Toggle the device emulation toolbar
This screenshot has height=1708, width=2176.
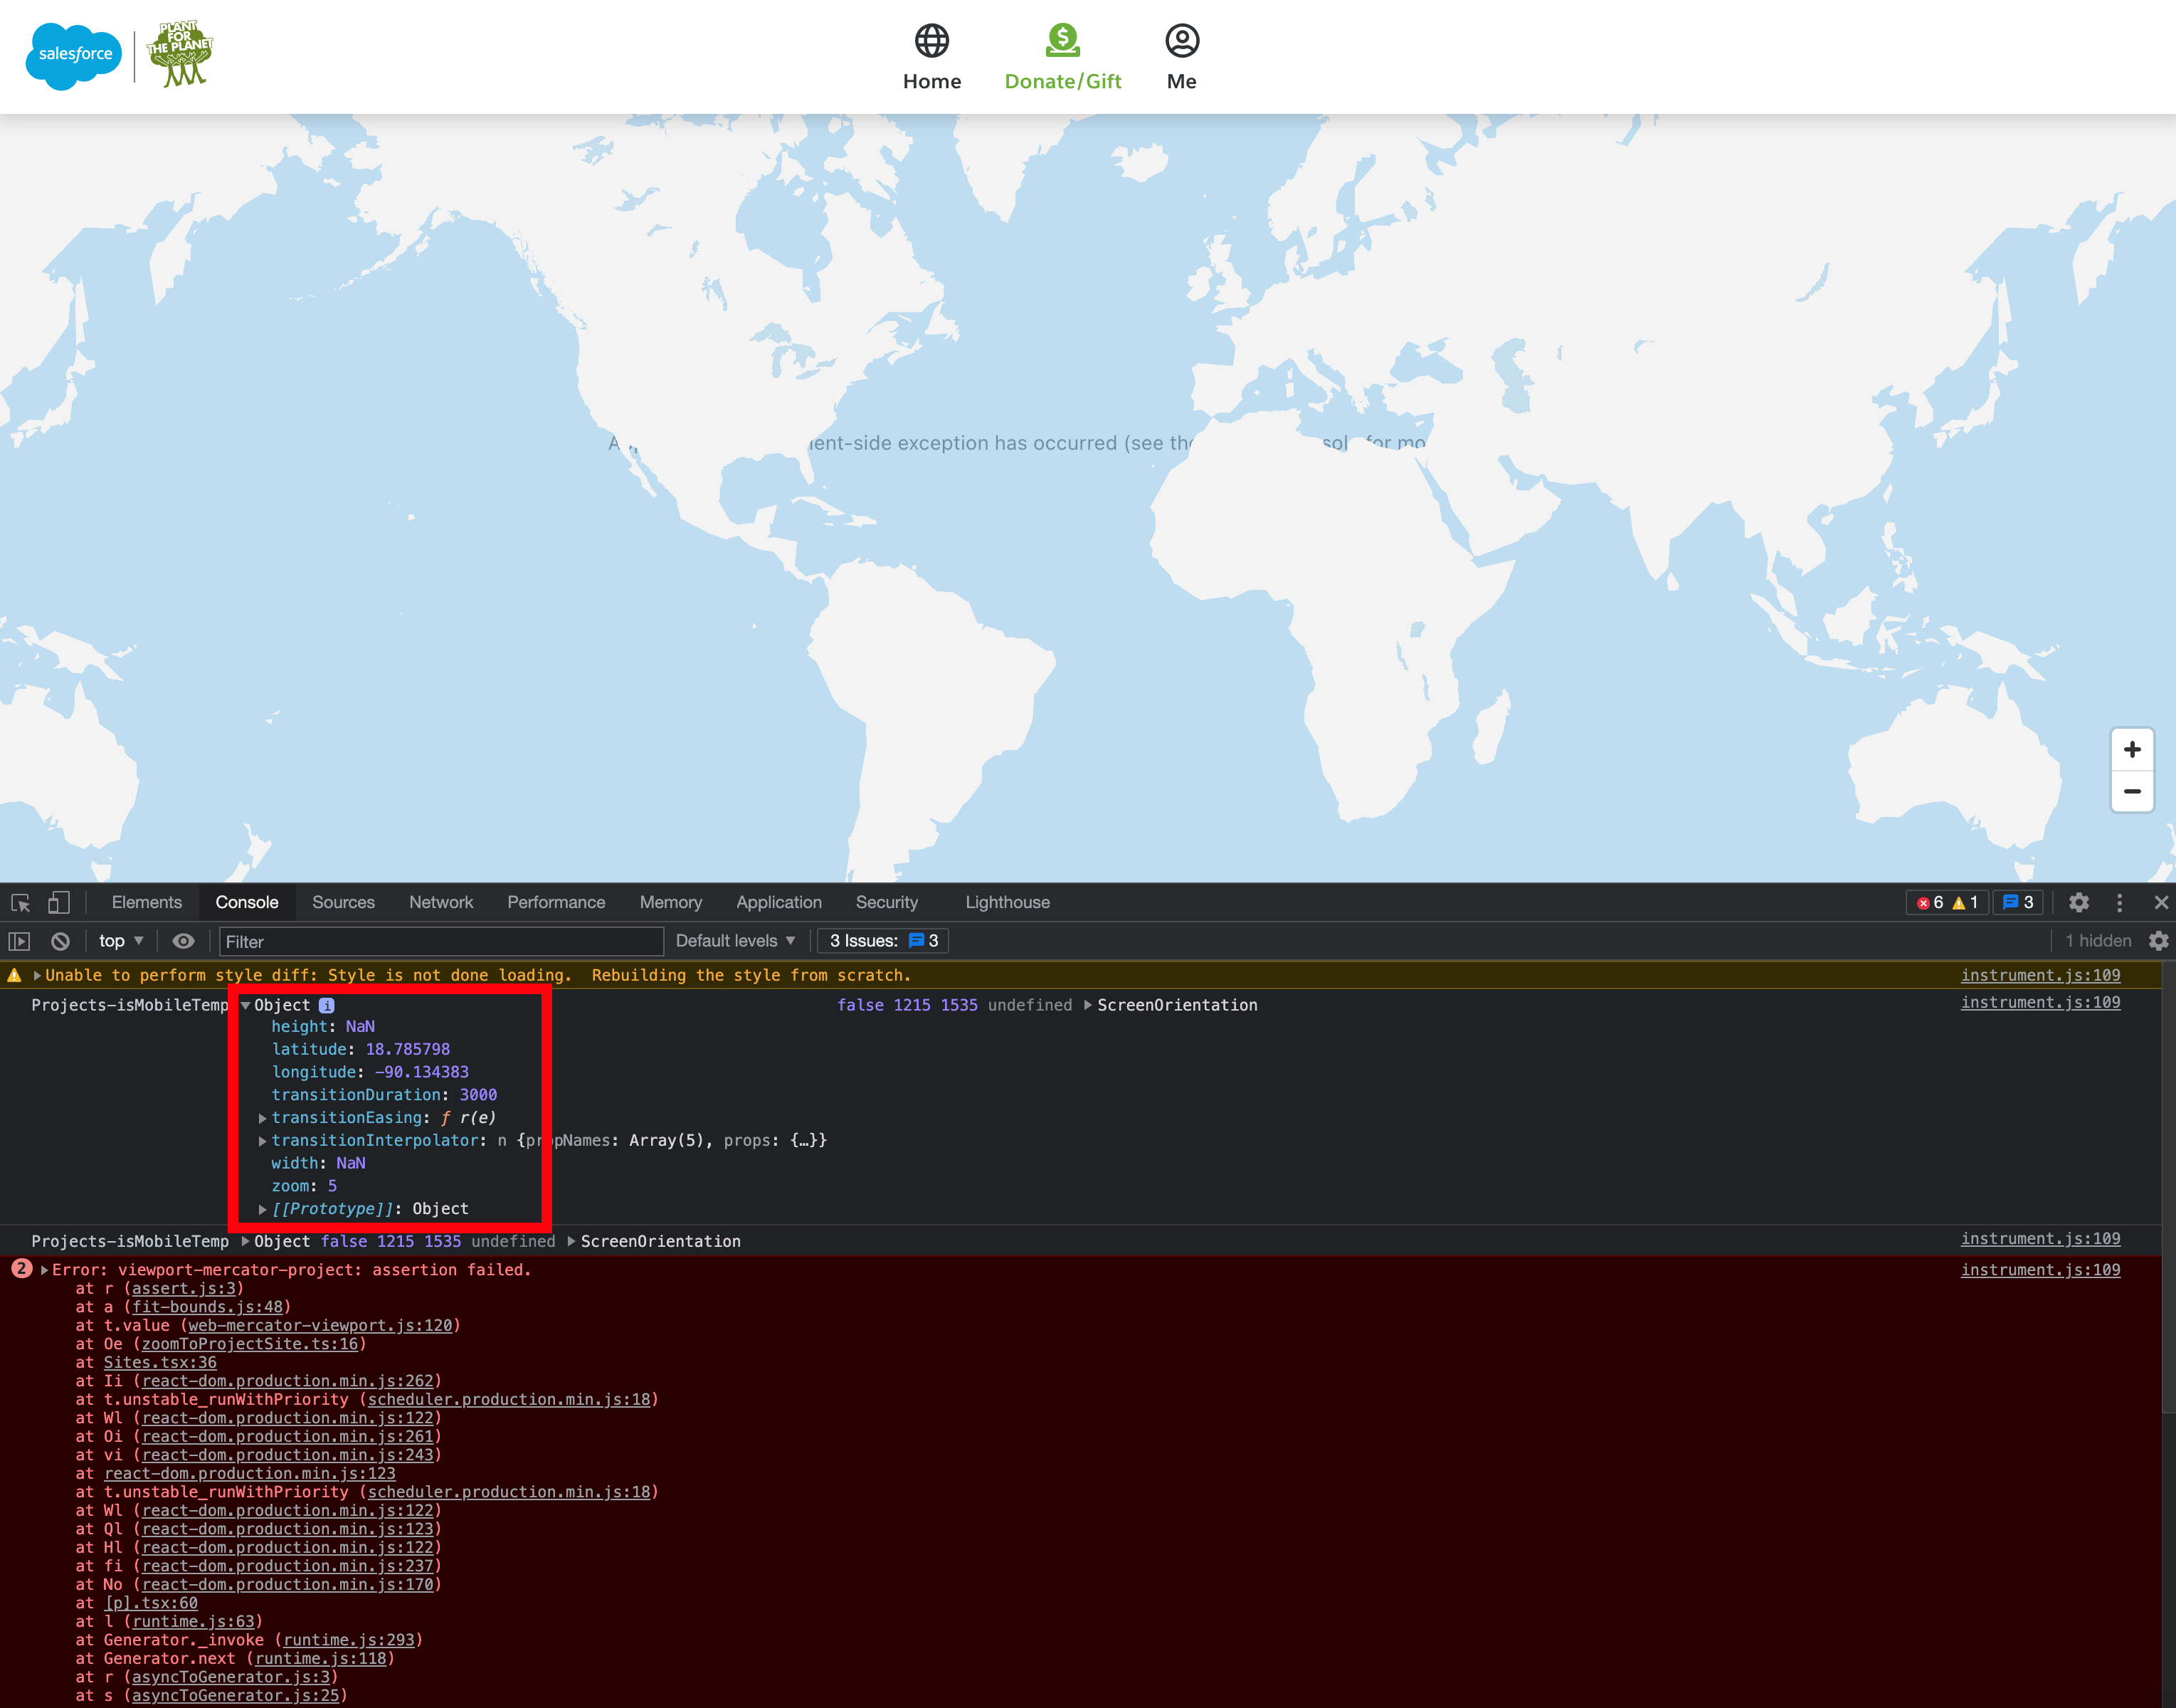point(58,902)
